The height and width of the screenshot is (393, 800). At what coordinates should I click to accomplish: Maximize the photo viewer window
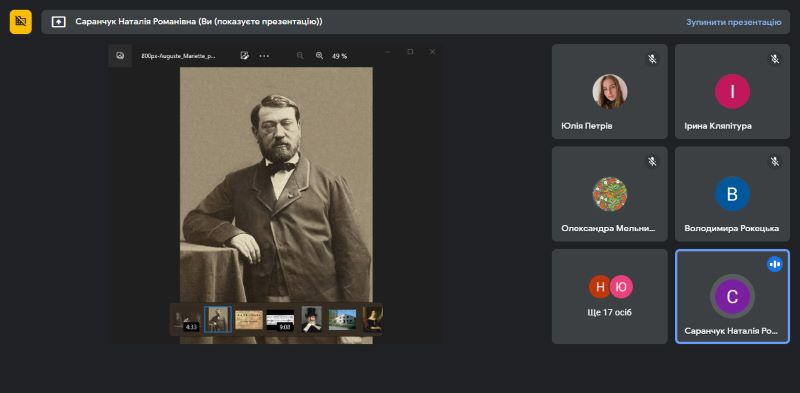tap(410, 52)
